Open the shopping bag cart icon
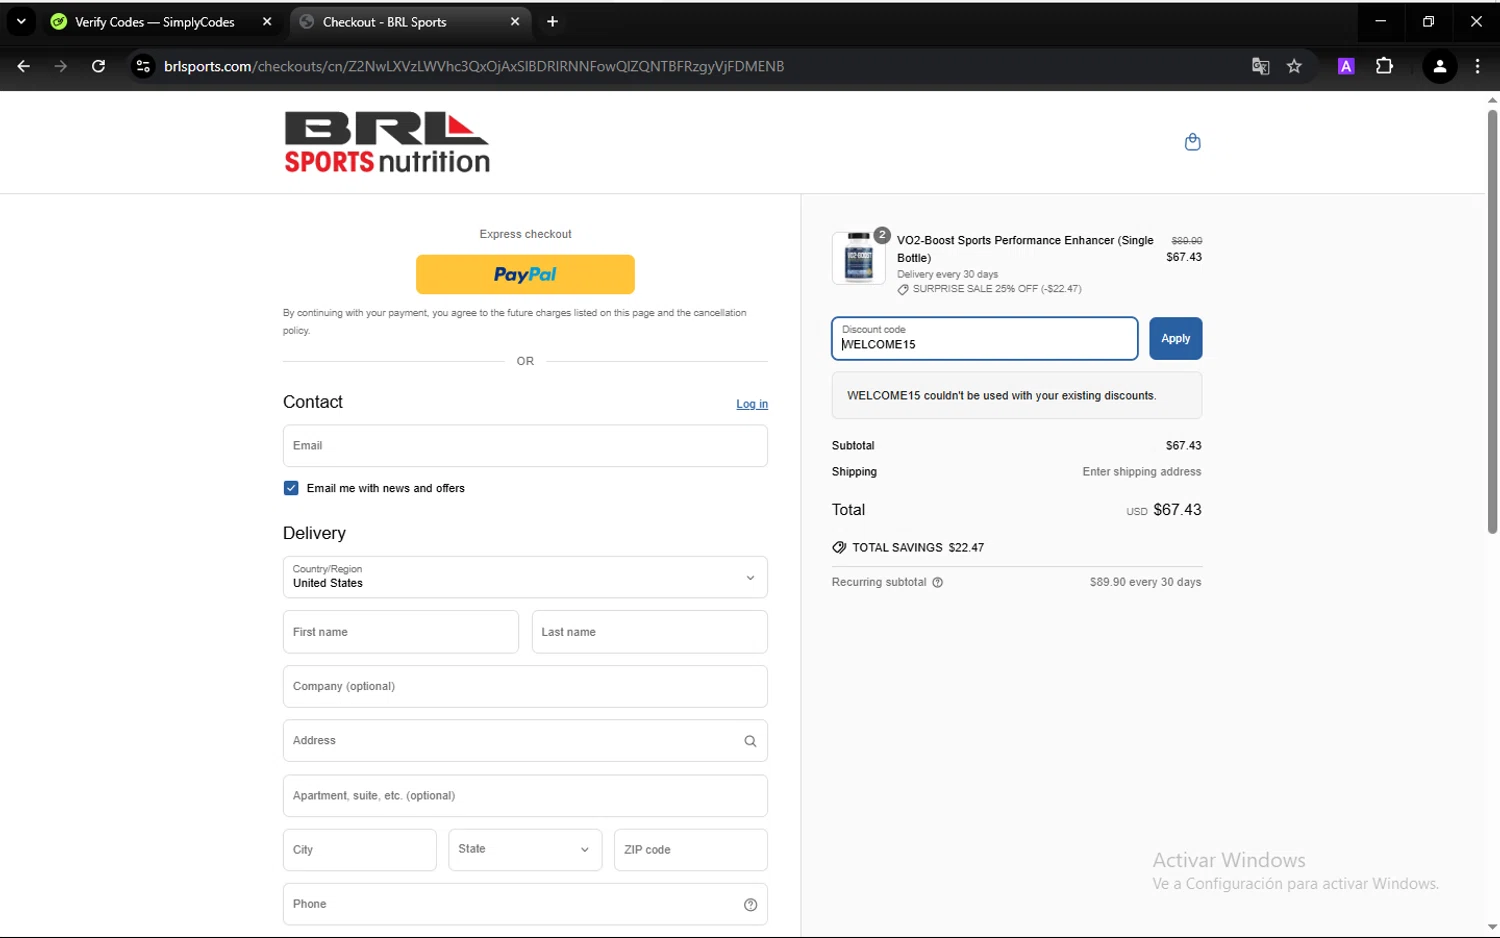This screenshot has height=938, width=1500. 1192,142
